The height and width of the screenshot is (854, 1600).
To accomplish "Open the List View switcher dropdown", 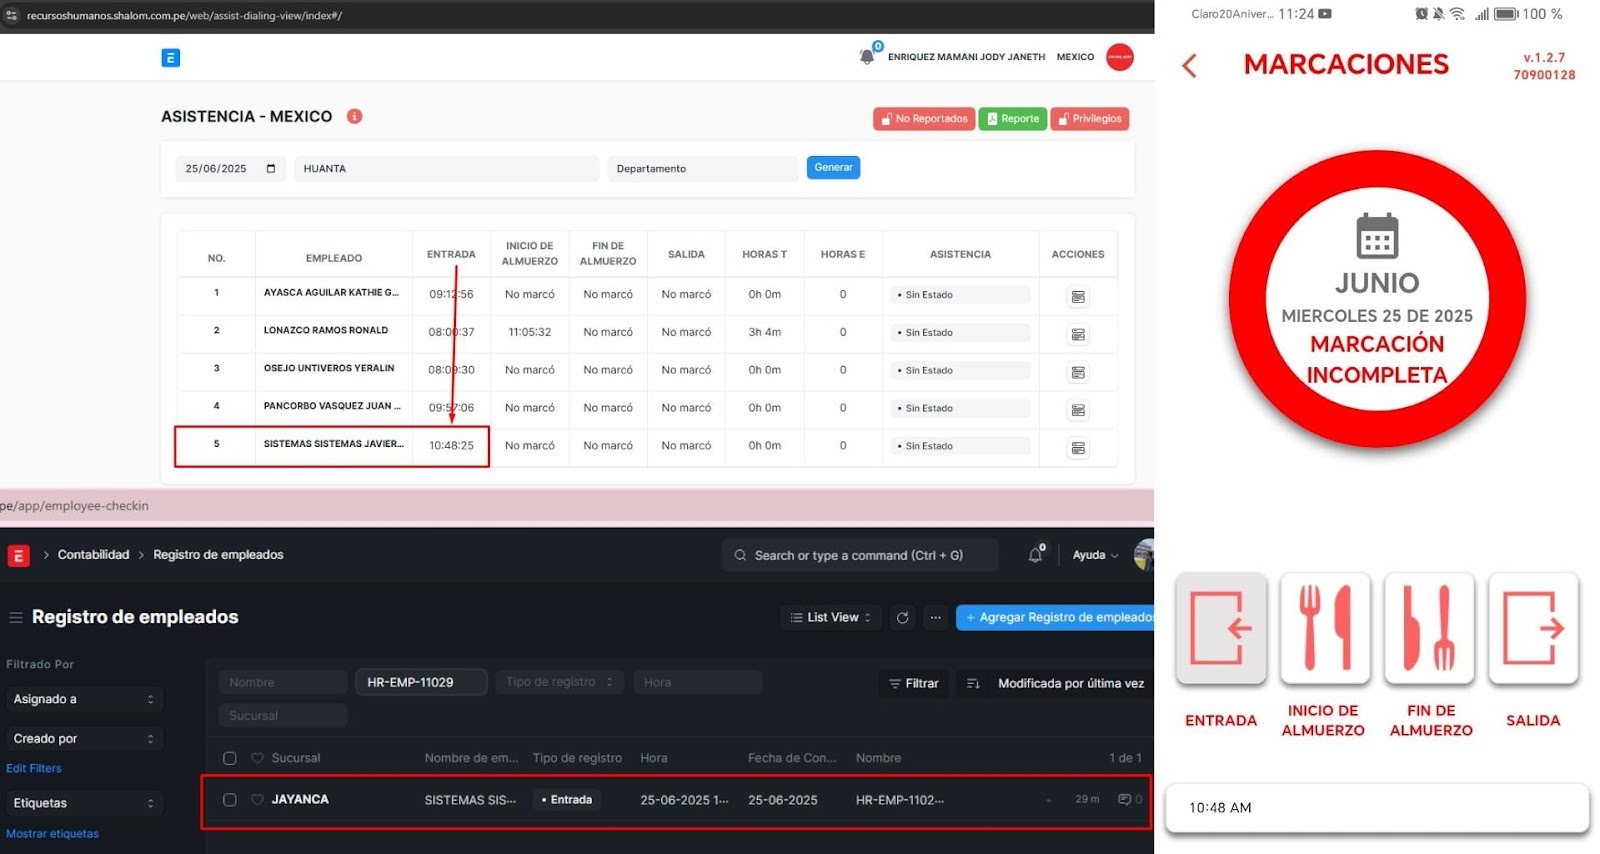I will [830, 618].
